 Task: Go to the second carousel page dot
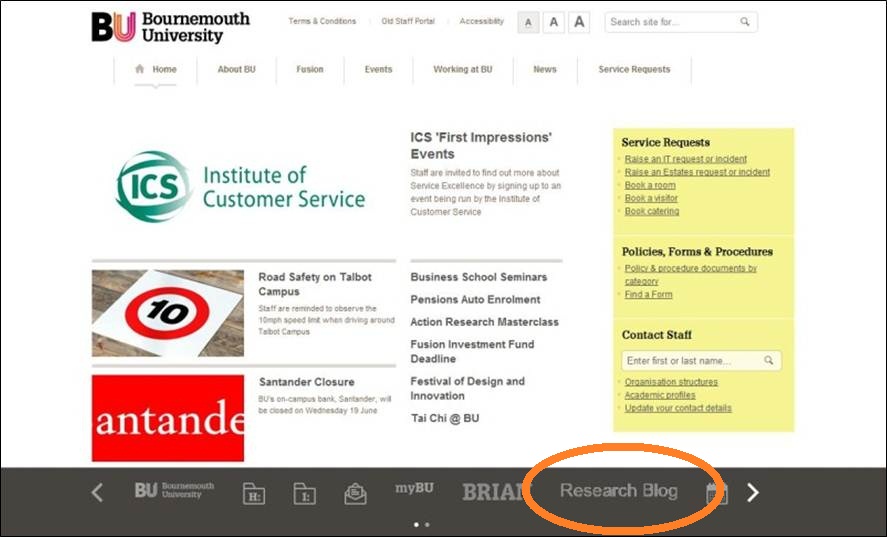pyautogui.click(x=427, y=525)
